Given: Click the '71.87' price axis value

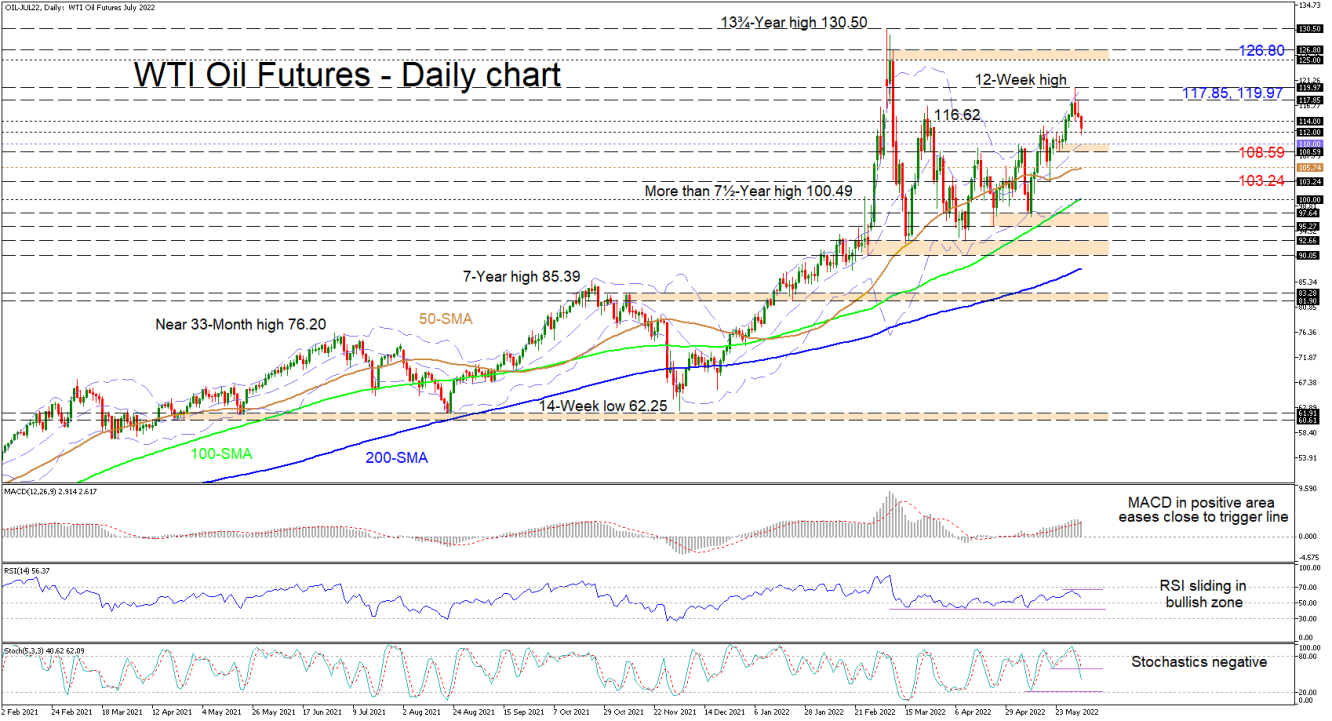Looking at the screenshot, I should [x=1309, y=357].
